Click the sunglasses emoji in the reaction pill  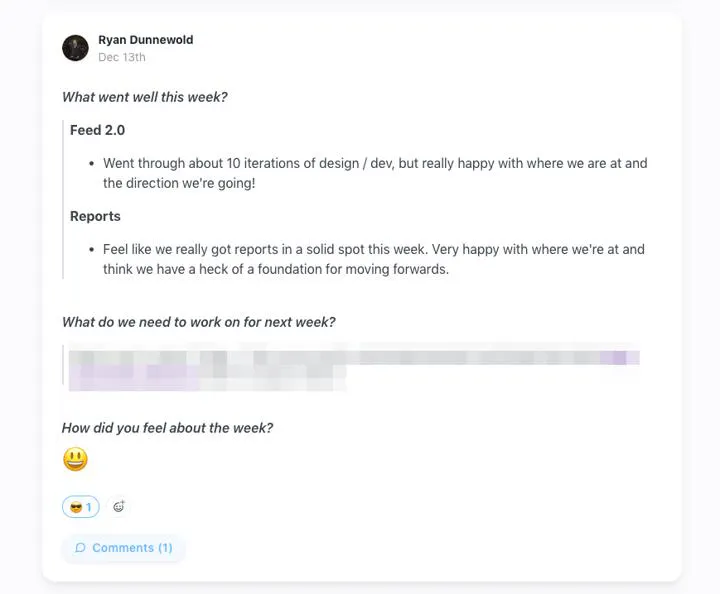pyautogui.click(x=75, y=507)
